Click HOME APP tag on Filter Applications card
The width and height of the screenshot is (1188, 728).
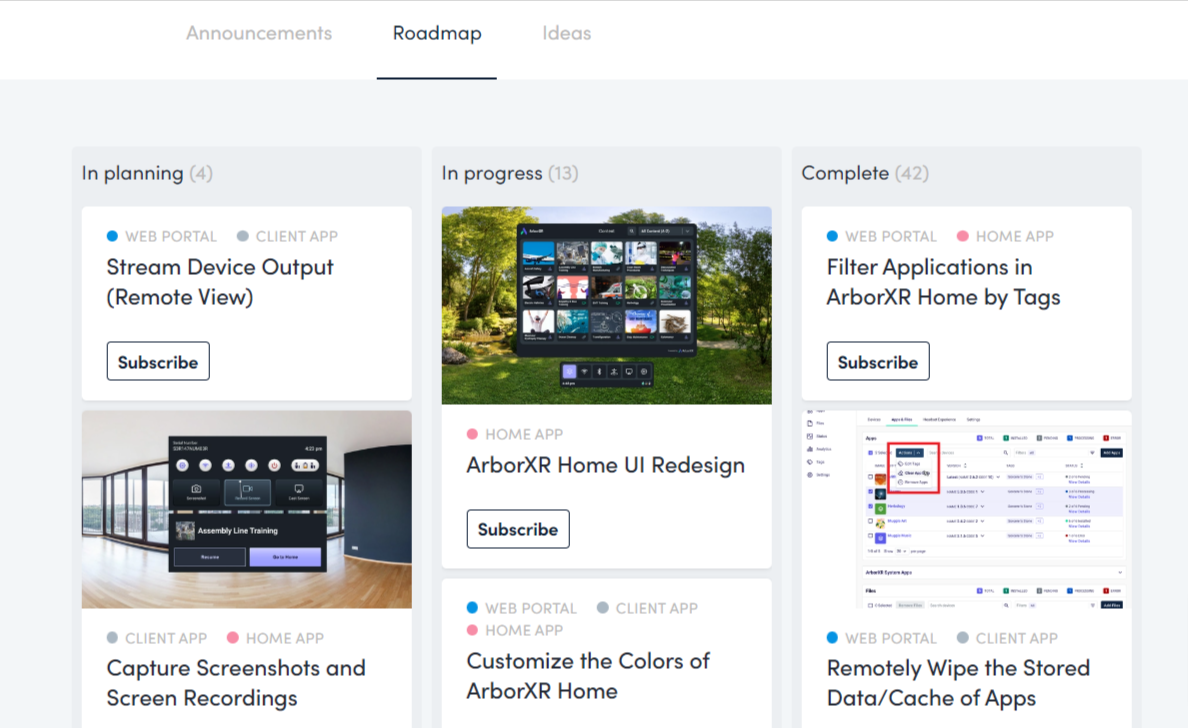pyautogui.click(x=1005, y=236)
